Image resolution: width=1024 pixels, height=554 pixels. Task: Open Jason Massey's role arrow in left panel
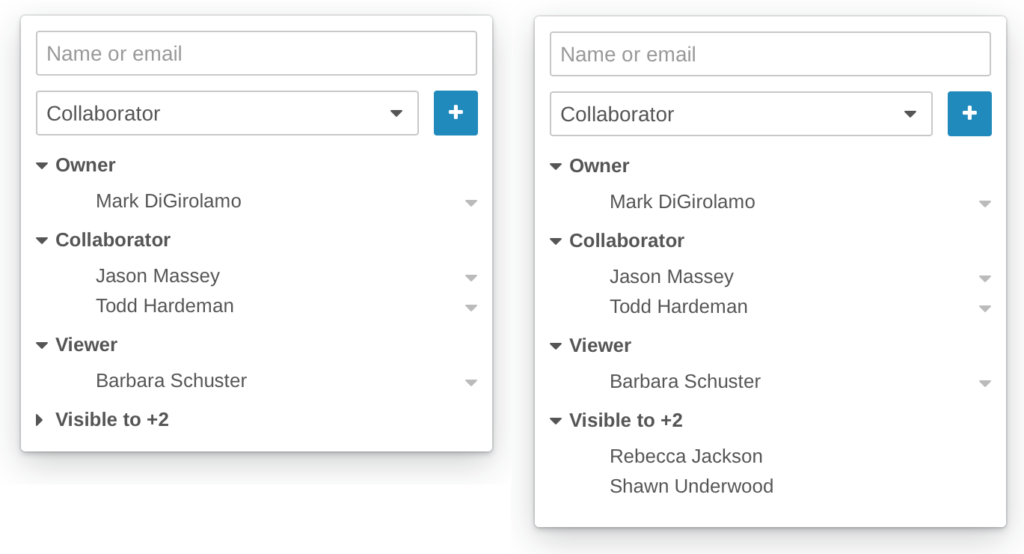tap(471, 277)
